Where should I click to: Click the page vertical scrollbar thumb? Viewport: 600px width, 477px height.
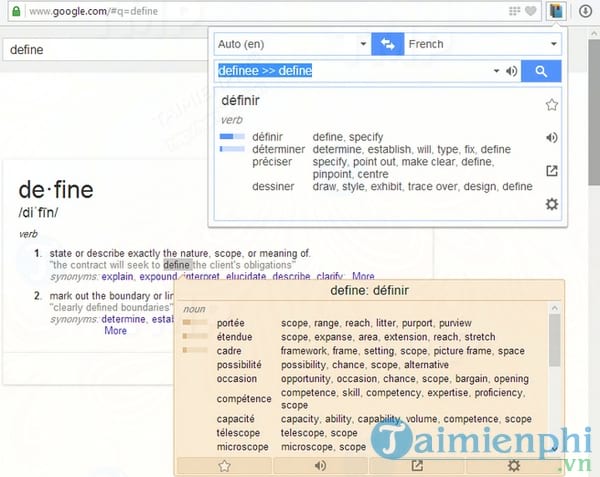[594, 111]
